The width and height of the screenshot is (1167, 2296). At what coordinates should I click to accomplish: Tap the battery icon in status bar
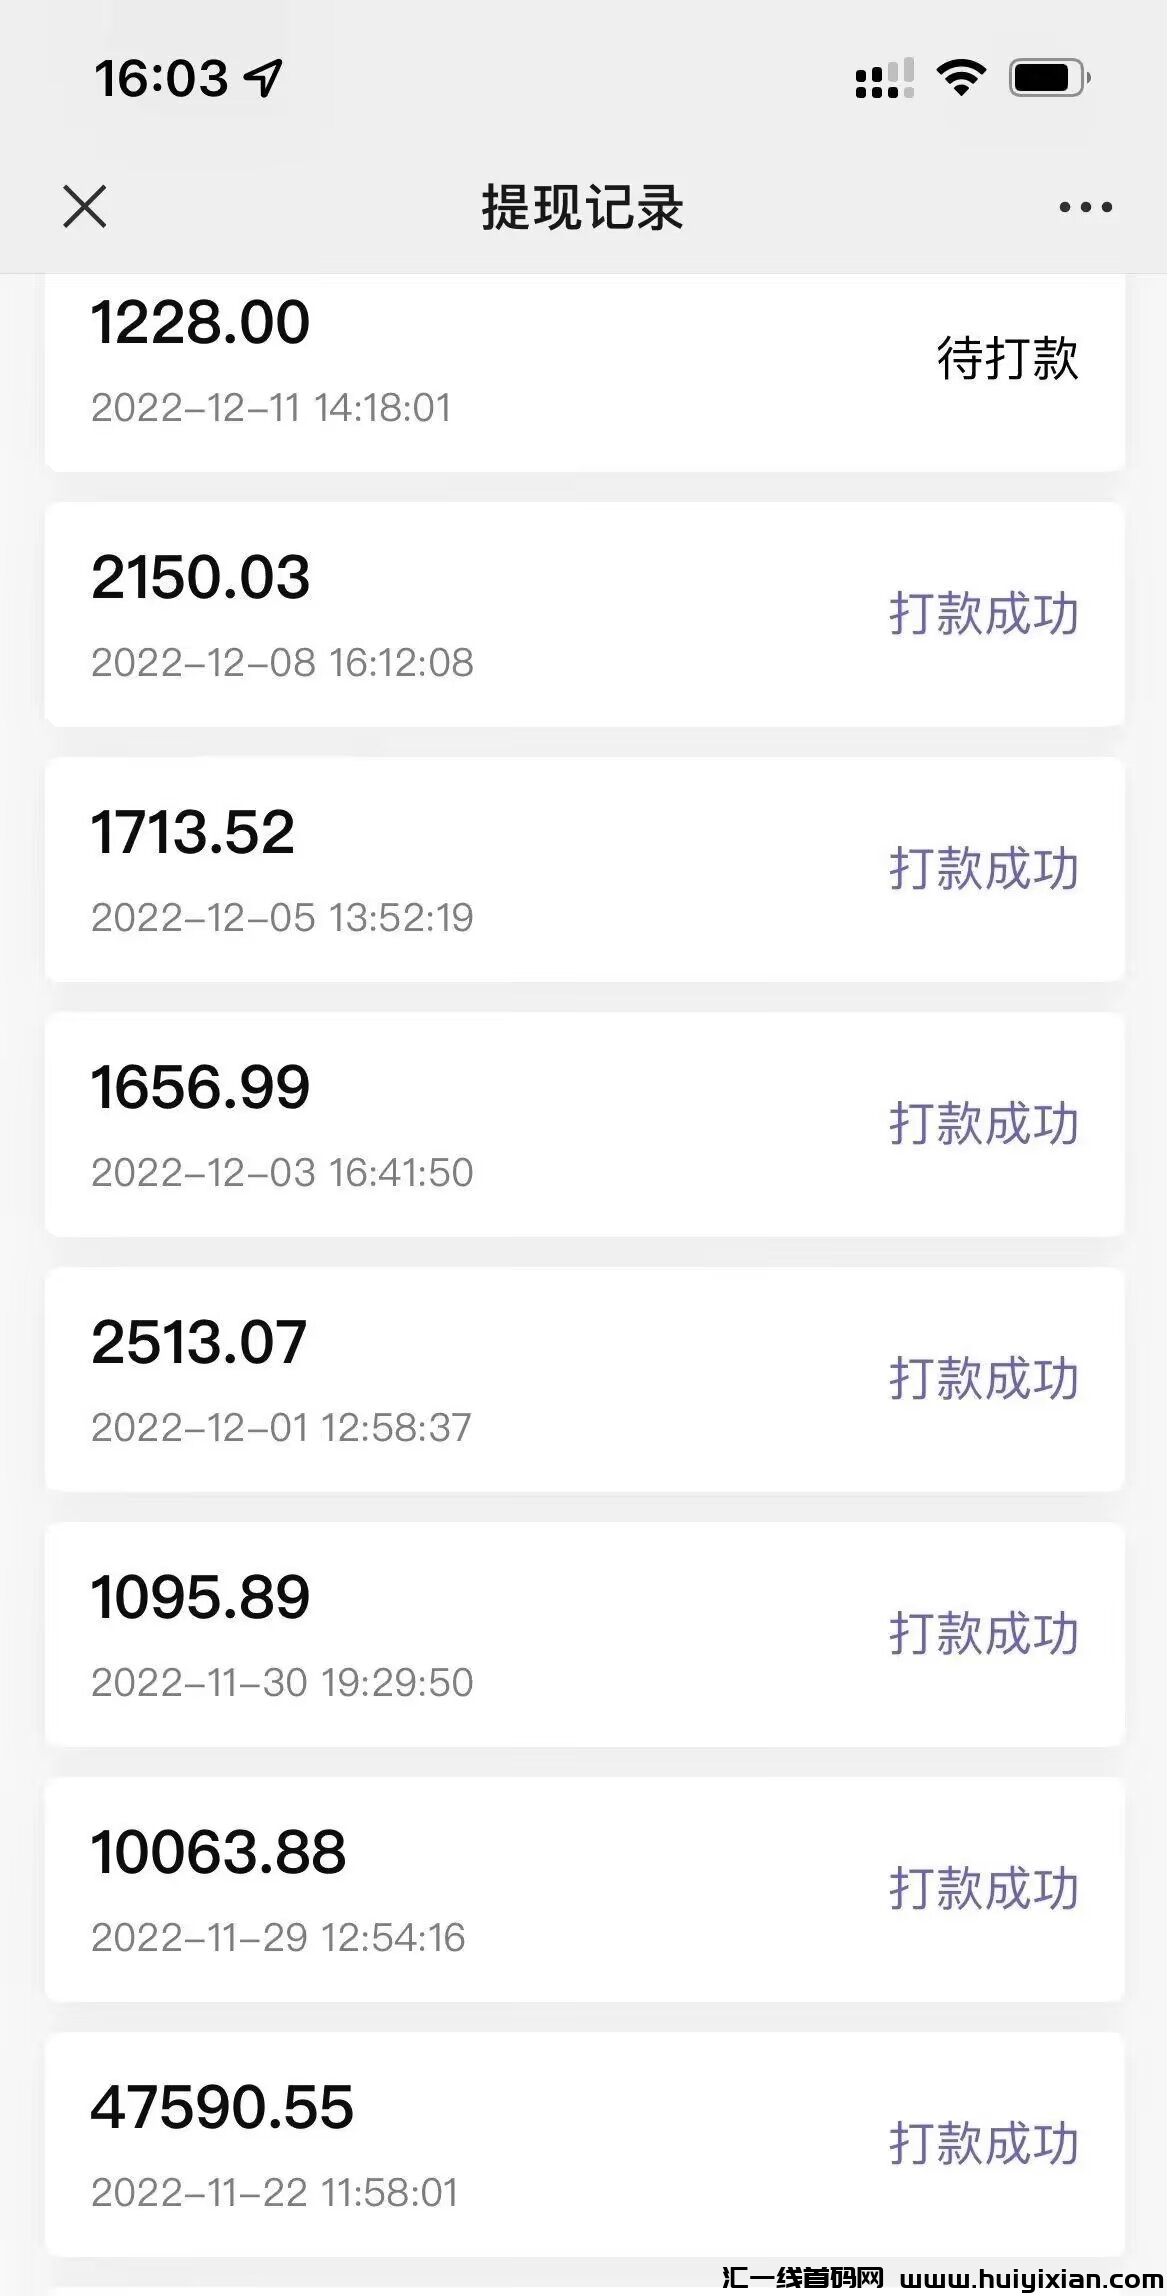(x=1048, y=77)
